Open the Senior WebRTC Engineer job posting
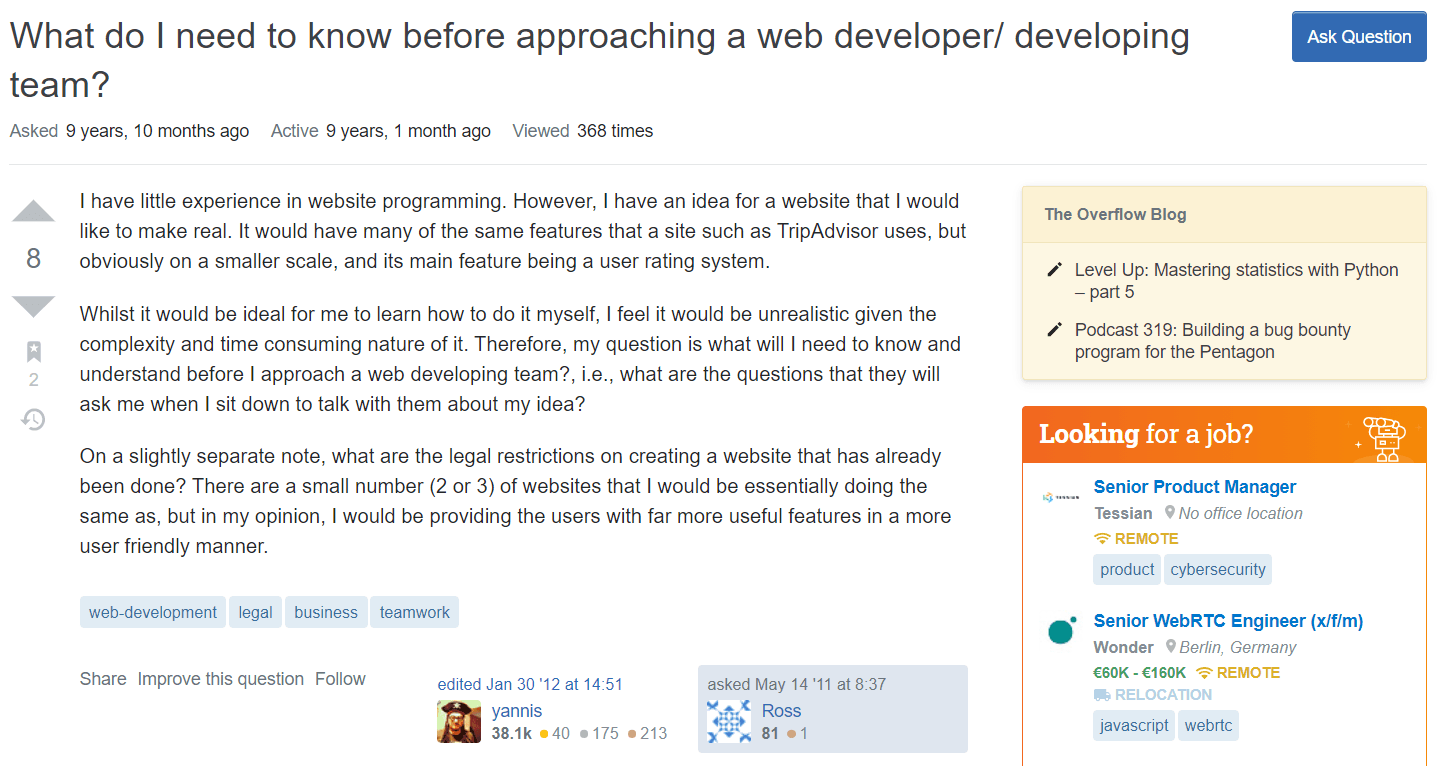The image size is (1449, 766). click(1228, 620)
